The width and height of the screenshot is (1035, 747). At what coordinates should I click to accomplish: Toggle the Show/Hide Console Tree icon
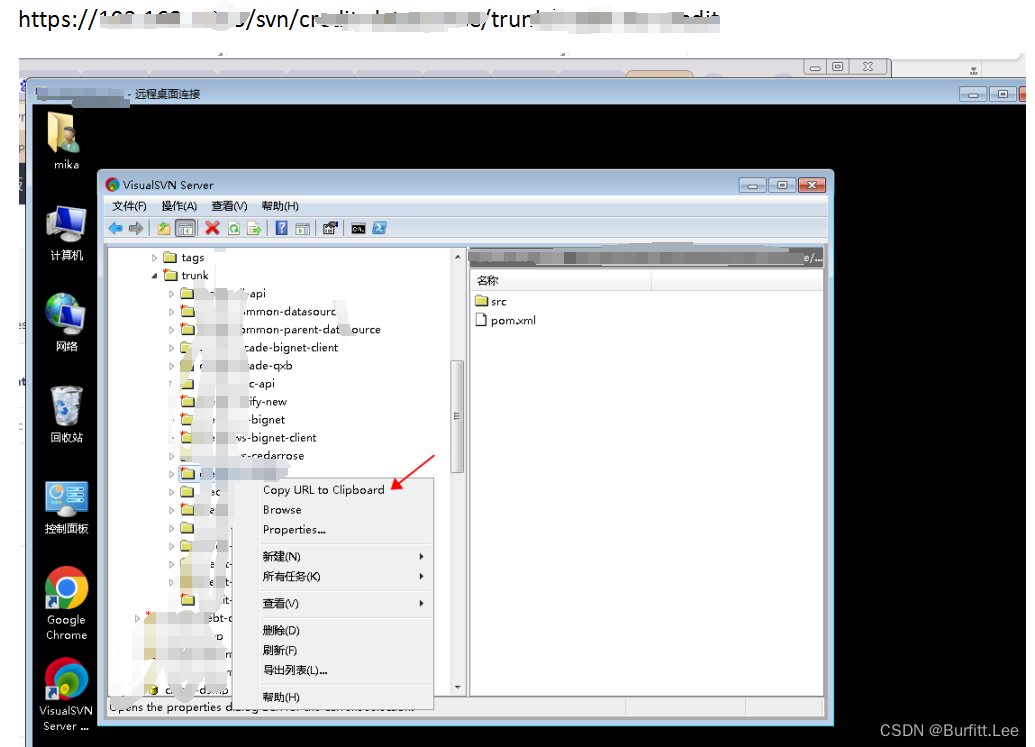point(185,228)
